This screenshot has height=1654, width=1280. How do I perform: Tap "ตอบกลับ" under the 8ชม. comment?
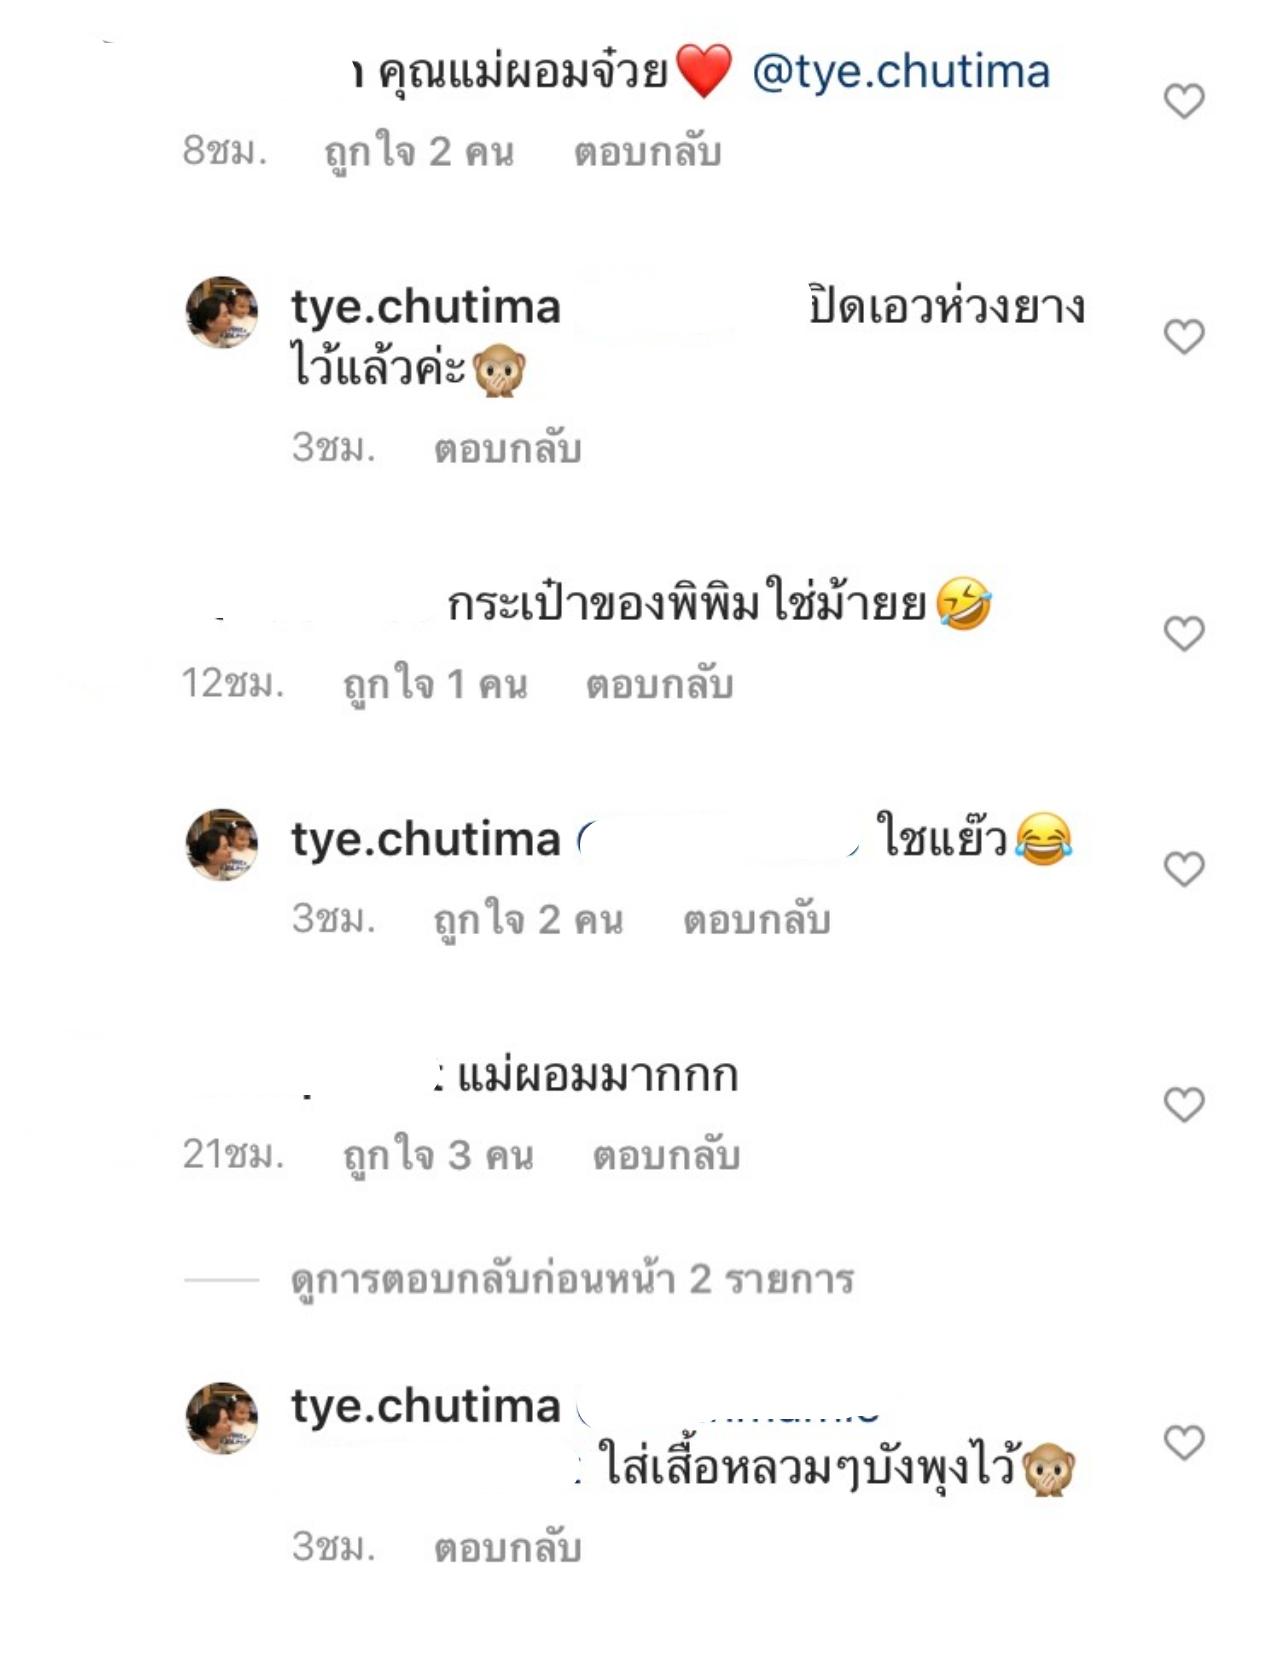click(x=647, y=152)
